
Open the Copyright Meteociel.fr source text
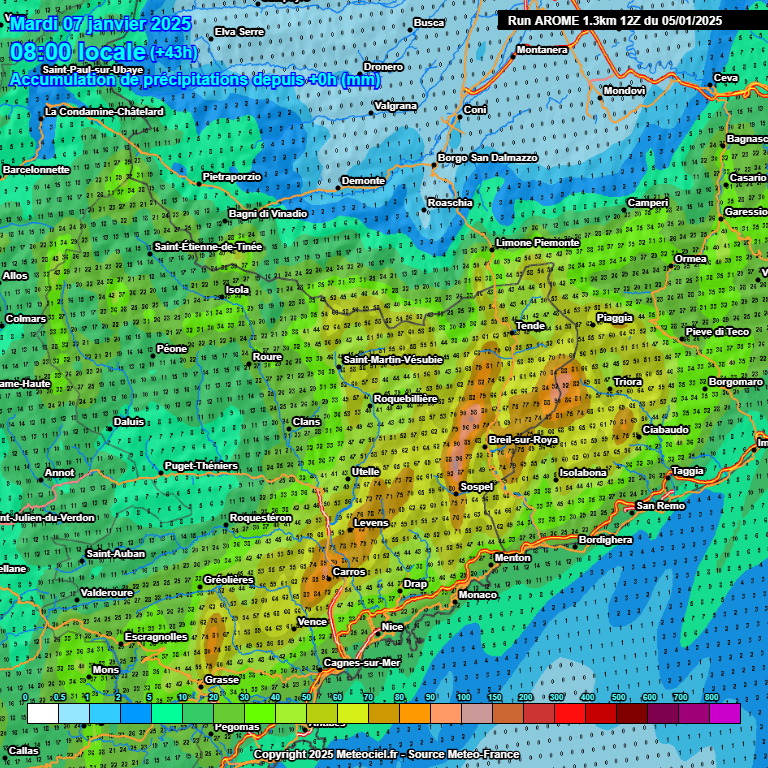click(386, 754)
